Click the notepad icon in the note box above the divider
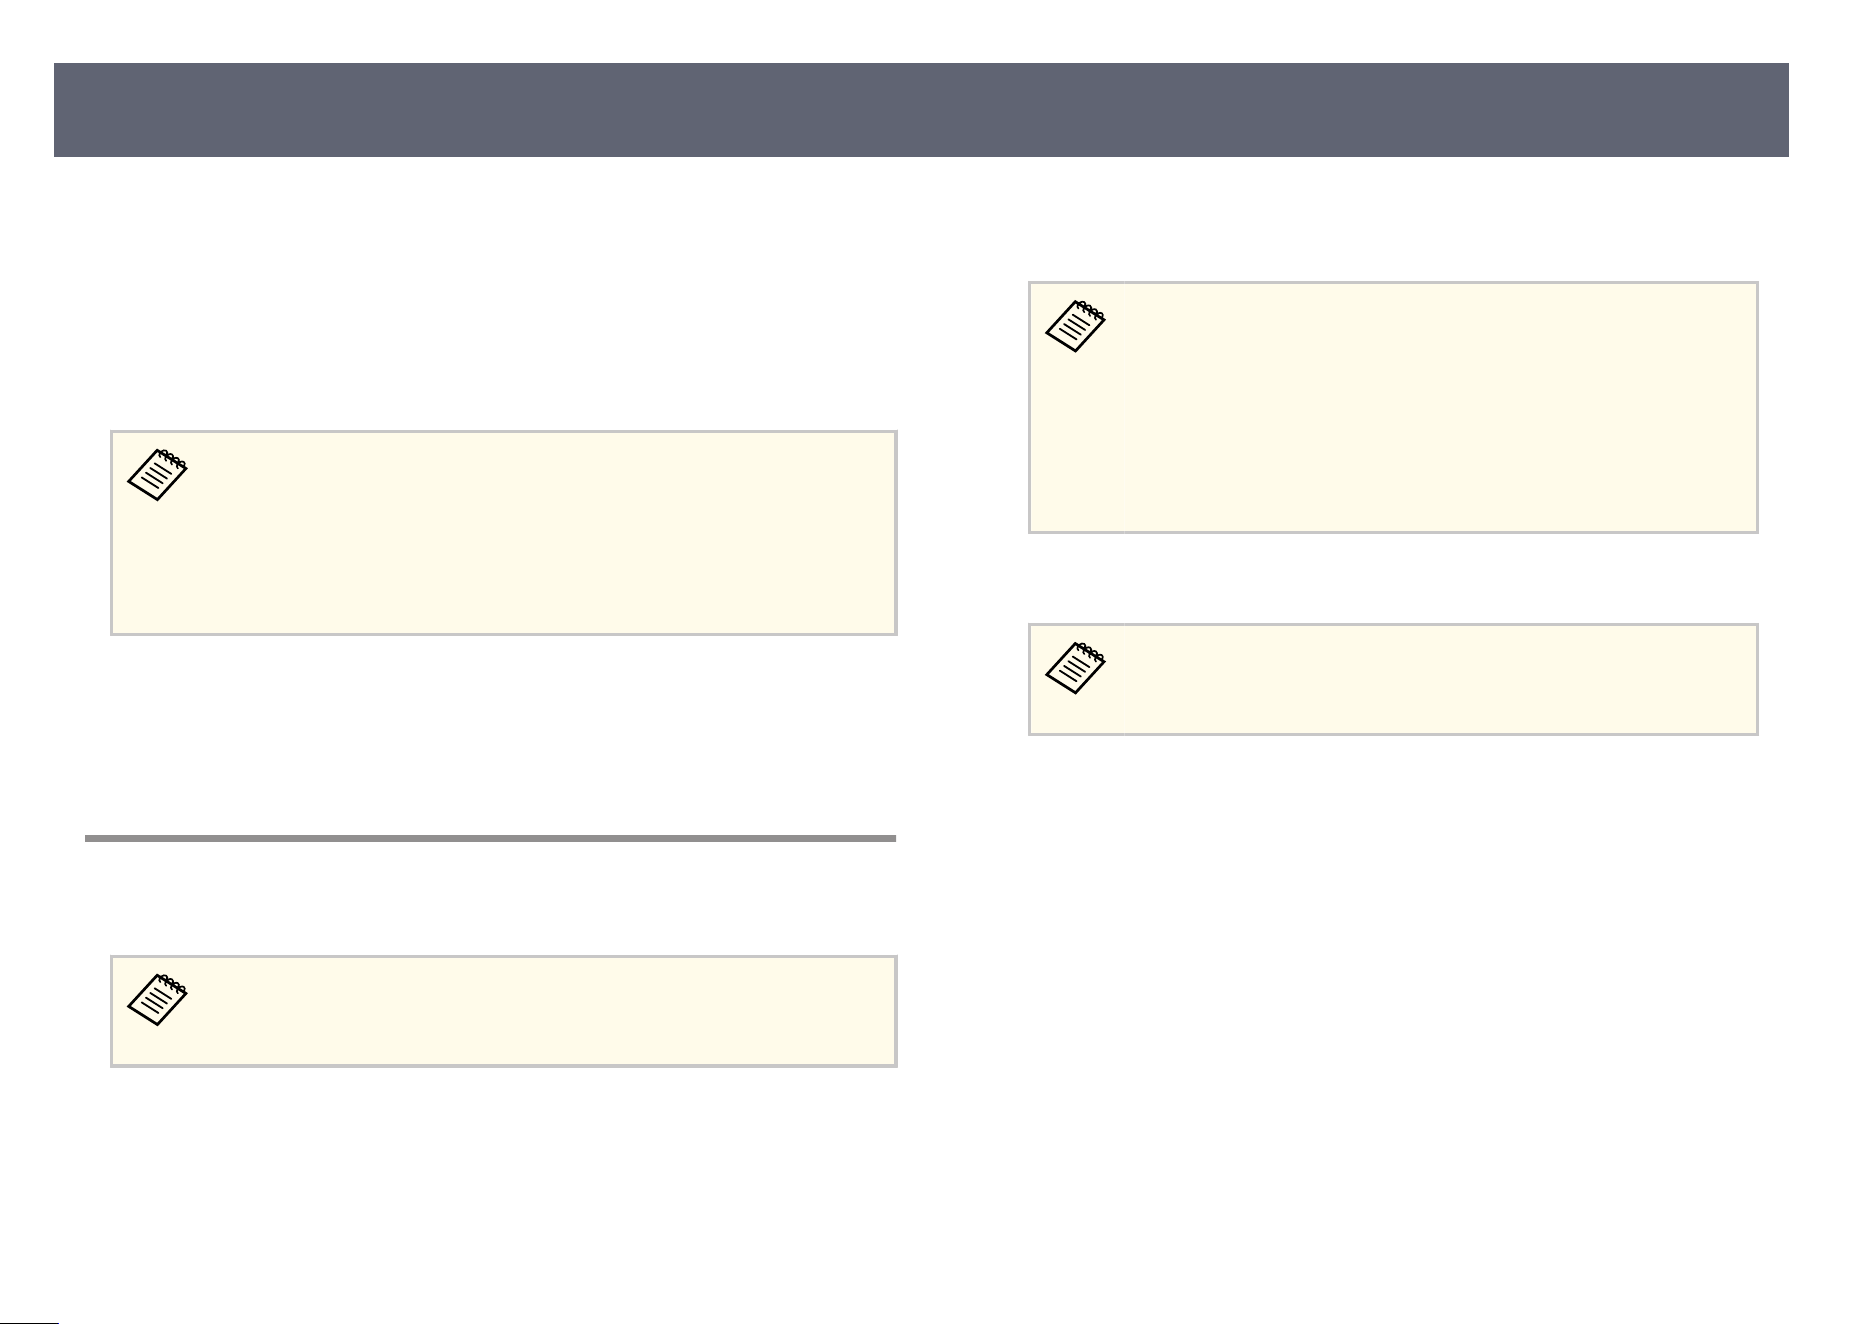1872x1324 pixels. pyautogui.click(x=157, y=475)
